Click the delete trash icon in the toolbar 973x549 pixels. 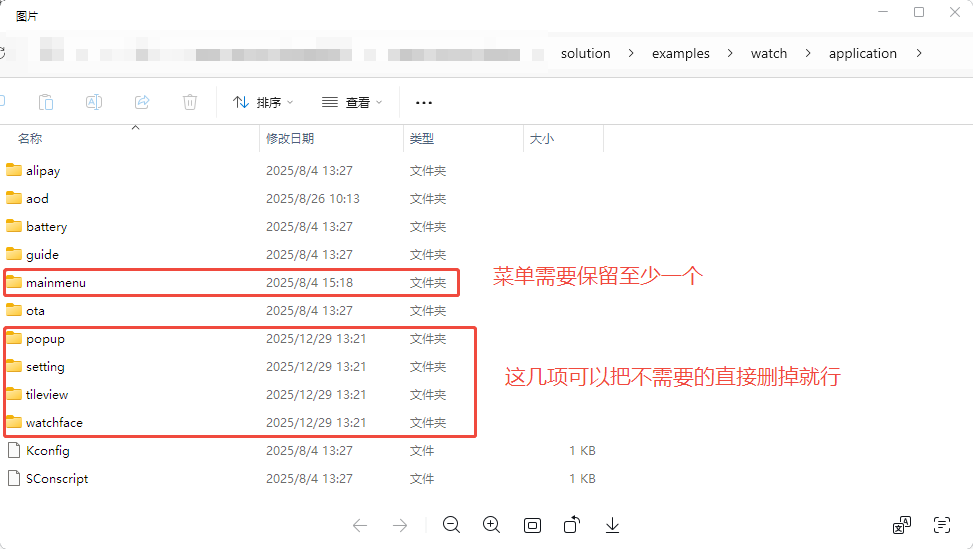(190, 102)
